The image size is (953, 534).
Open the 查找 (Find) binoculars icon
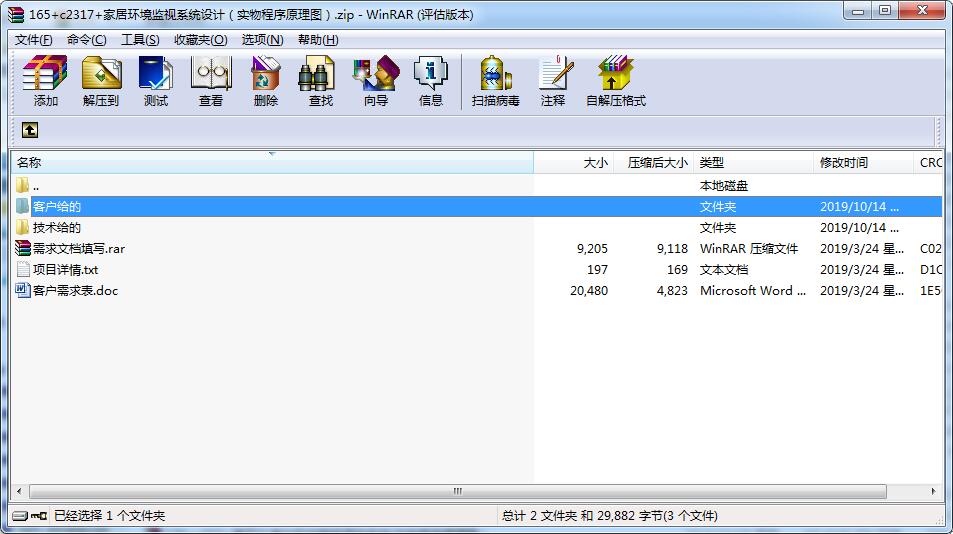pyautogui.click(x=320, y=81)
